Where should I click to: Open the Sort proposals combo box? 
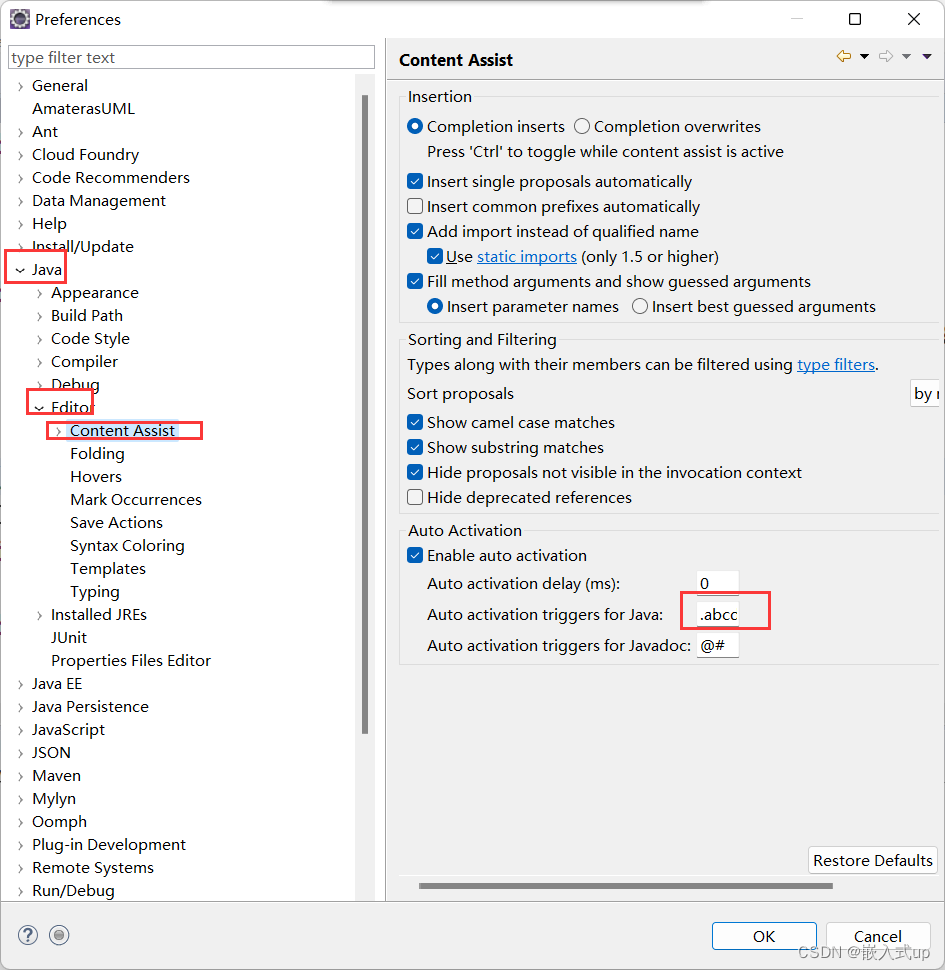(925, 394)
